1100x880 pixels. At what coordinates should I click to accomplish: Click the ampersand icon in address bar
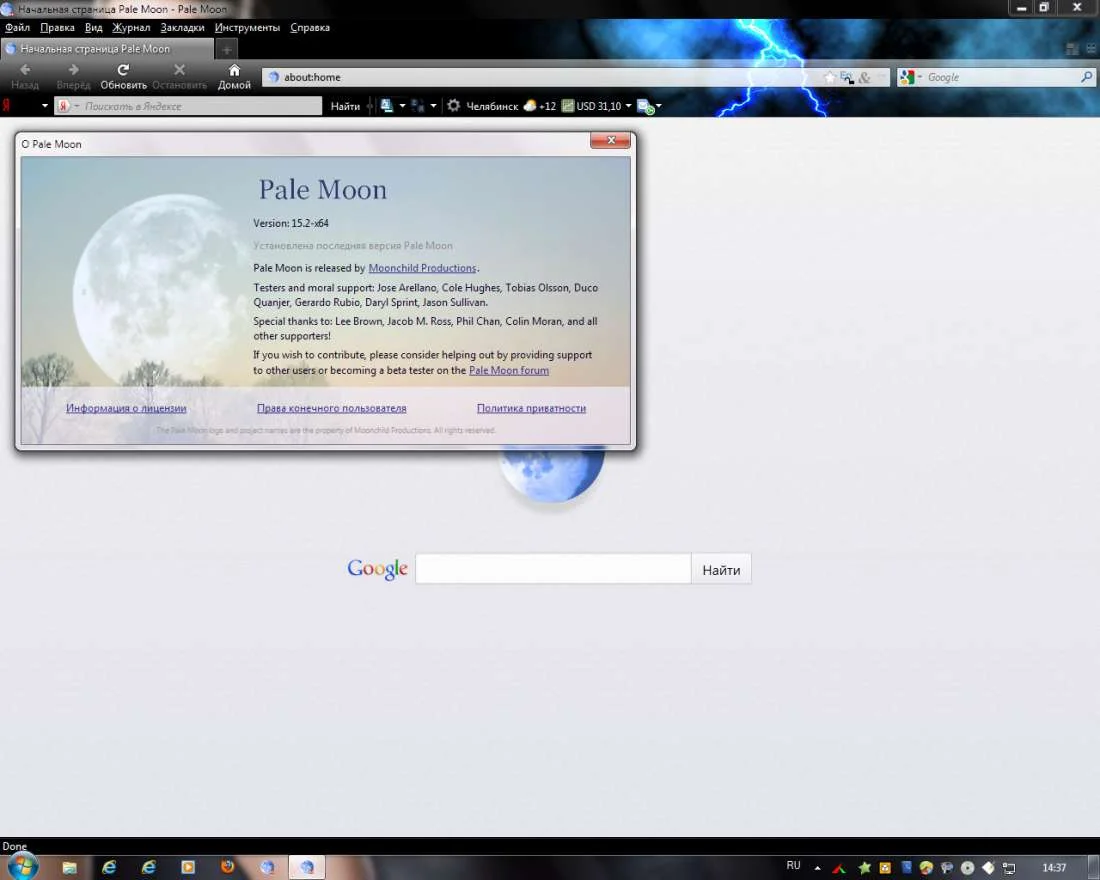864,77
